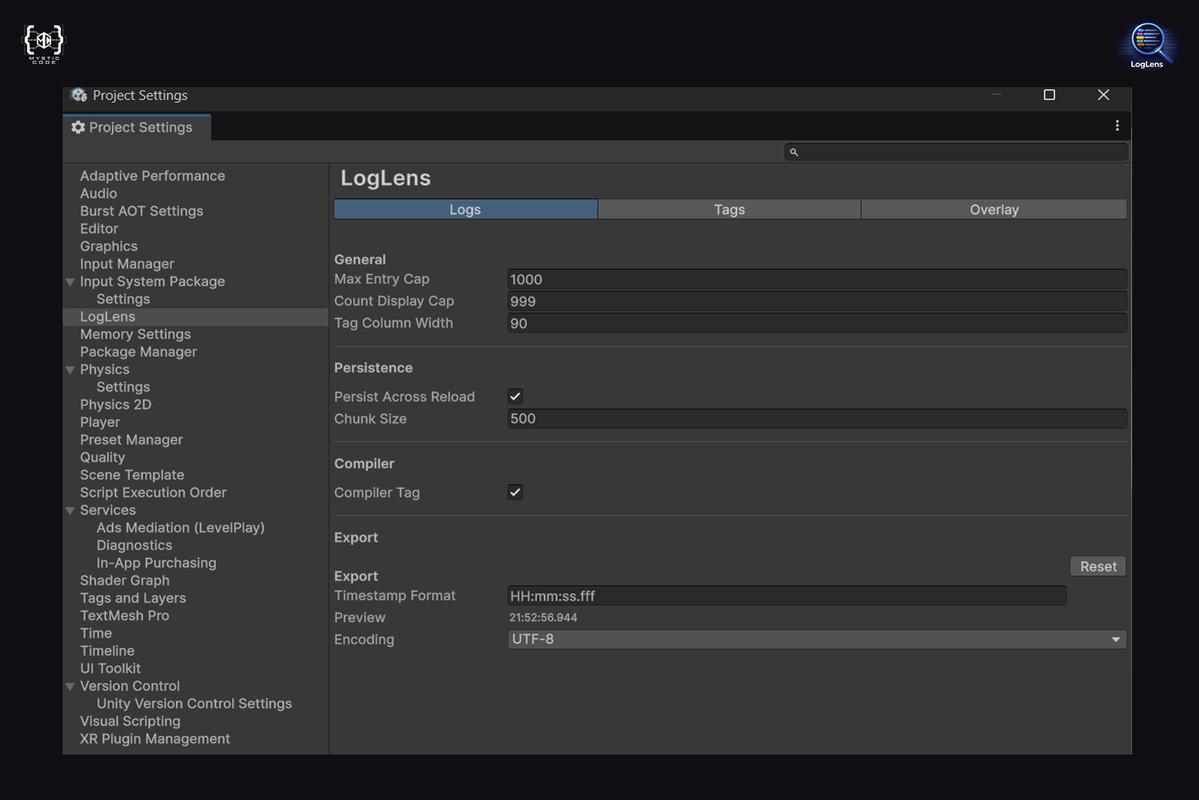Switch to the Tags tab
This screenshot has width=1199, height=800.
[729, 210]
